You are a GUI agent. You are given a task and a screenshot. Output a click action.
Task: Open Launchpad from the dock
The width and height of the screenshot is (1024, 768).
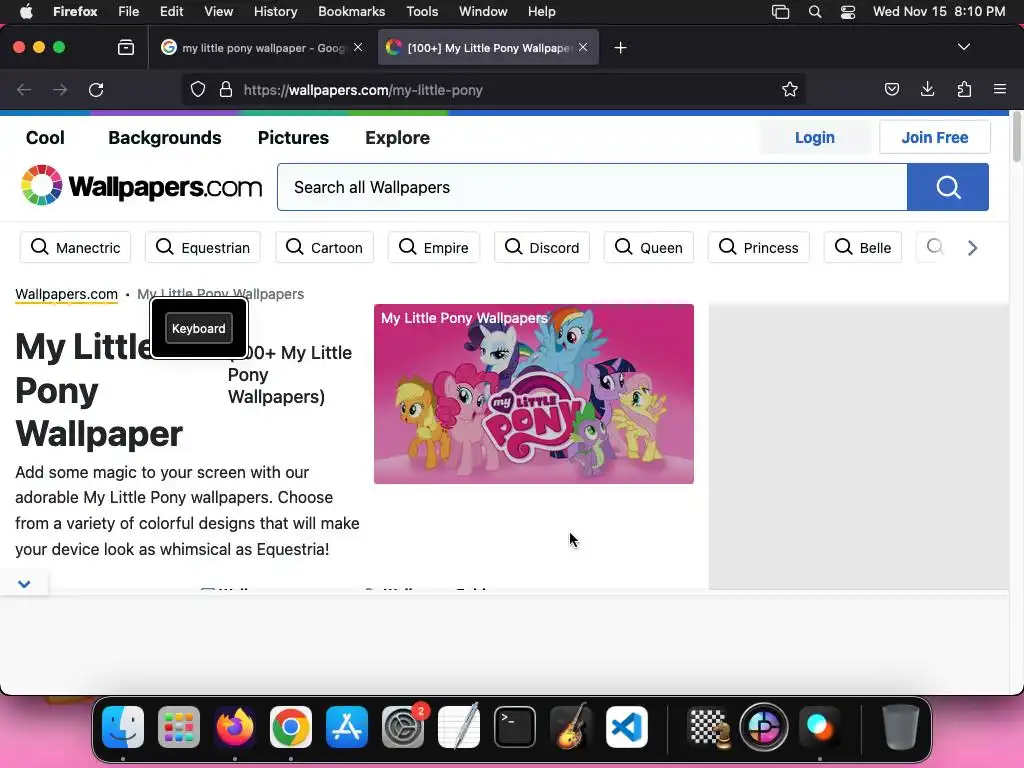179,727
